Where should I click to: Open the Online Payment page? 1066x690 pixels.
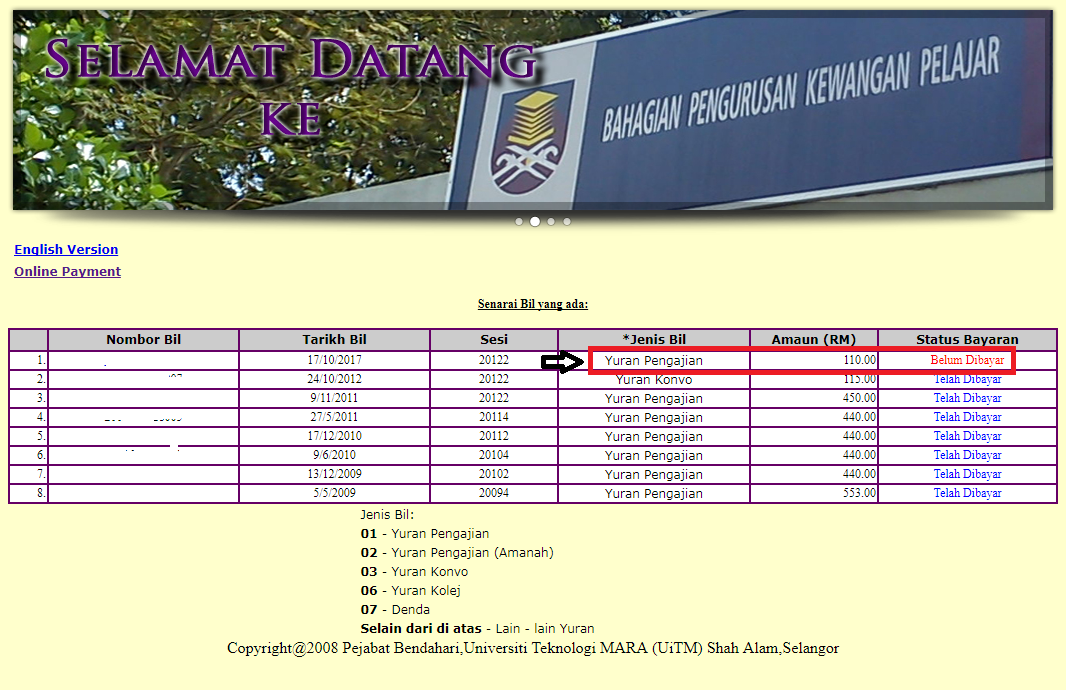coord(67,271)
